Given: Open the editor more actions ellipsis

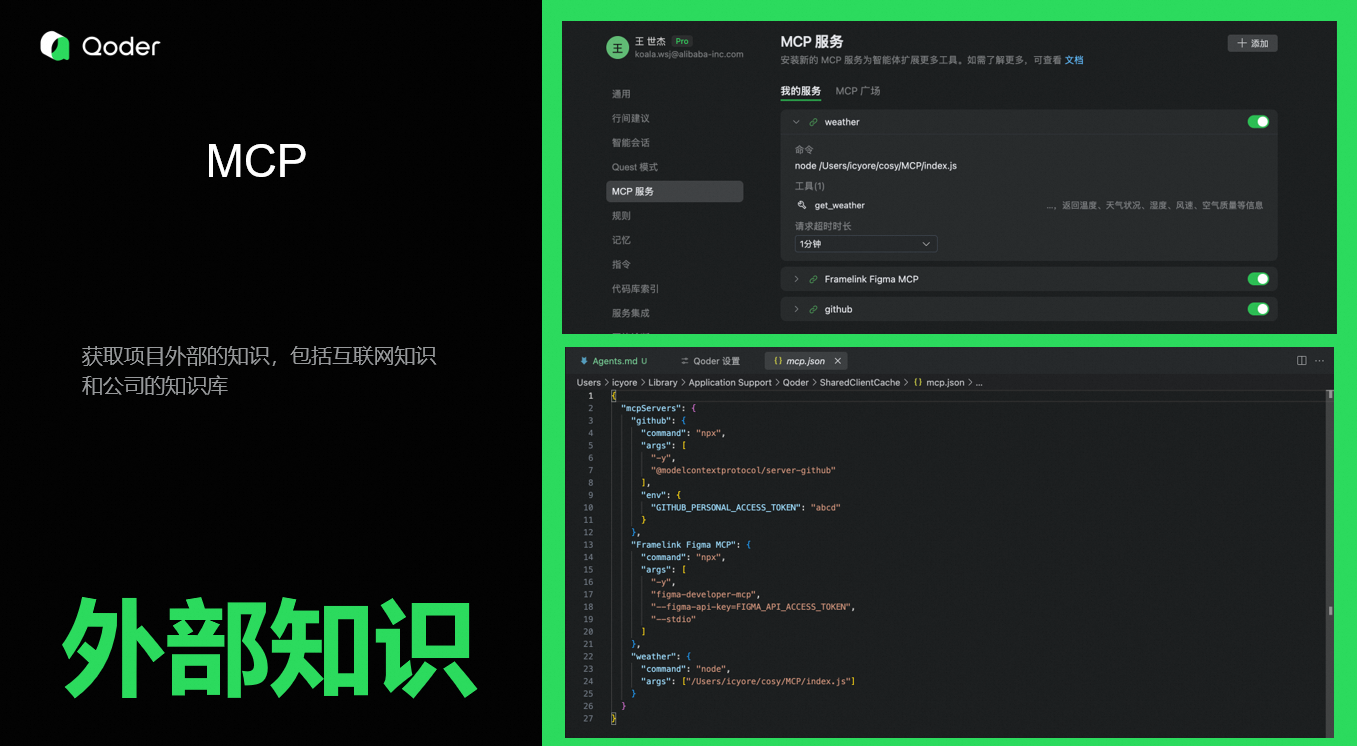Looking at the screenshot, I should click(x=1320, y=361).
